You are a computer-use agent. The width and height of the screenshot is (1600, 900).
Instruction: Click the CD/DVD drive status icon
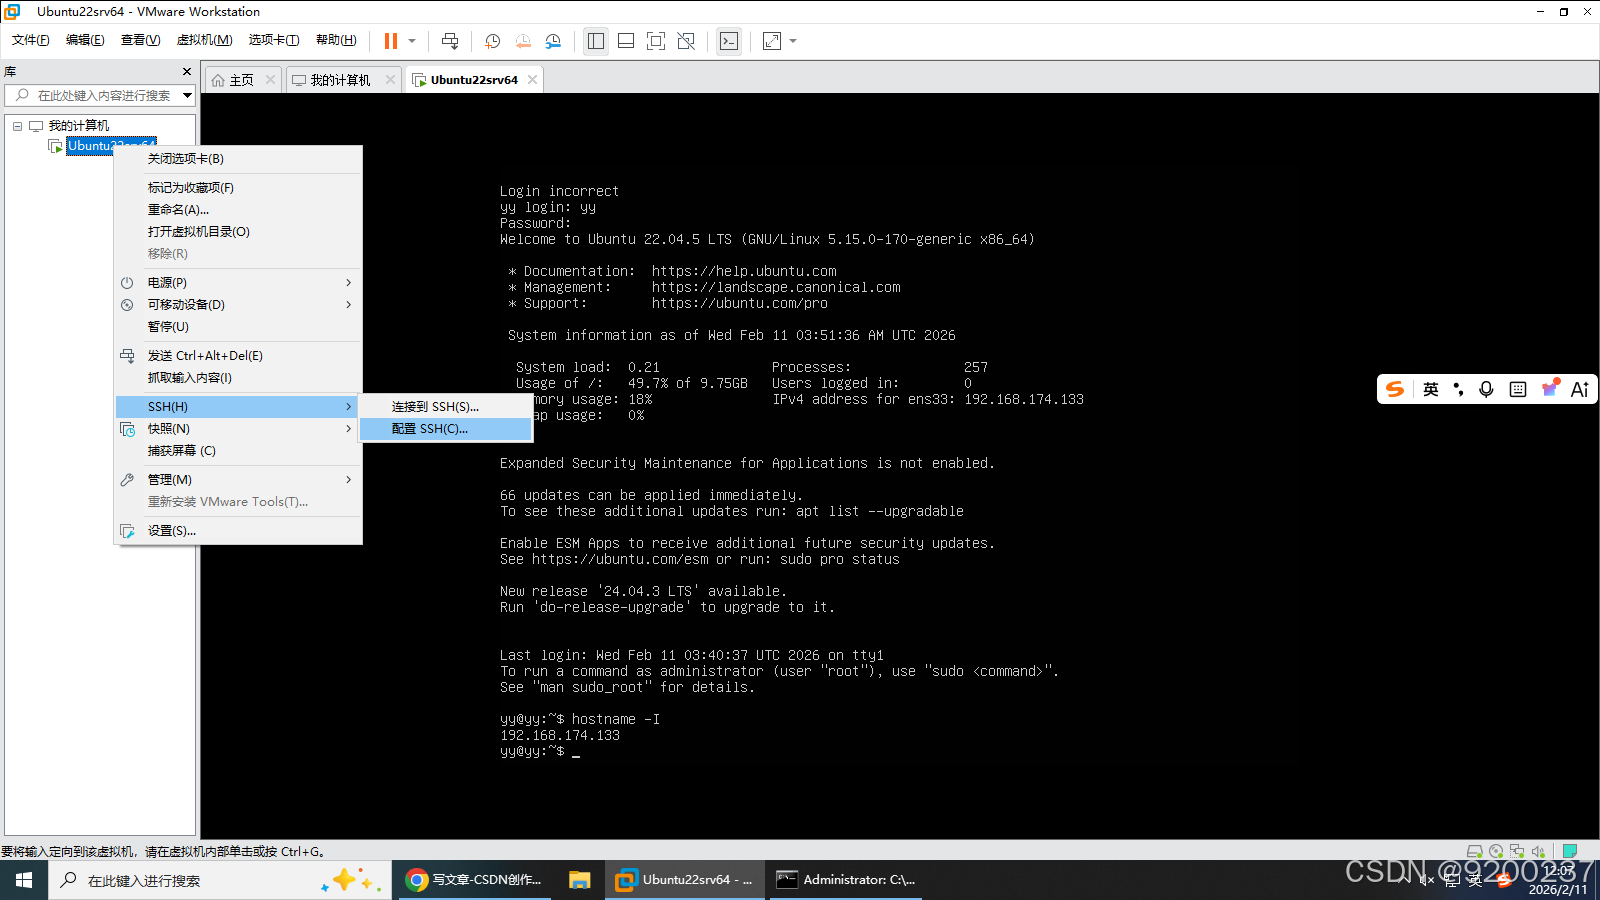coord(1496,852)
